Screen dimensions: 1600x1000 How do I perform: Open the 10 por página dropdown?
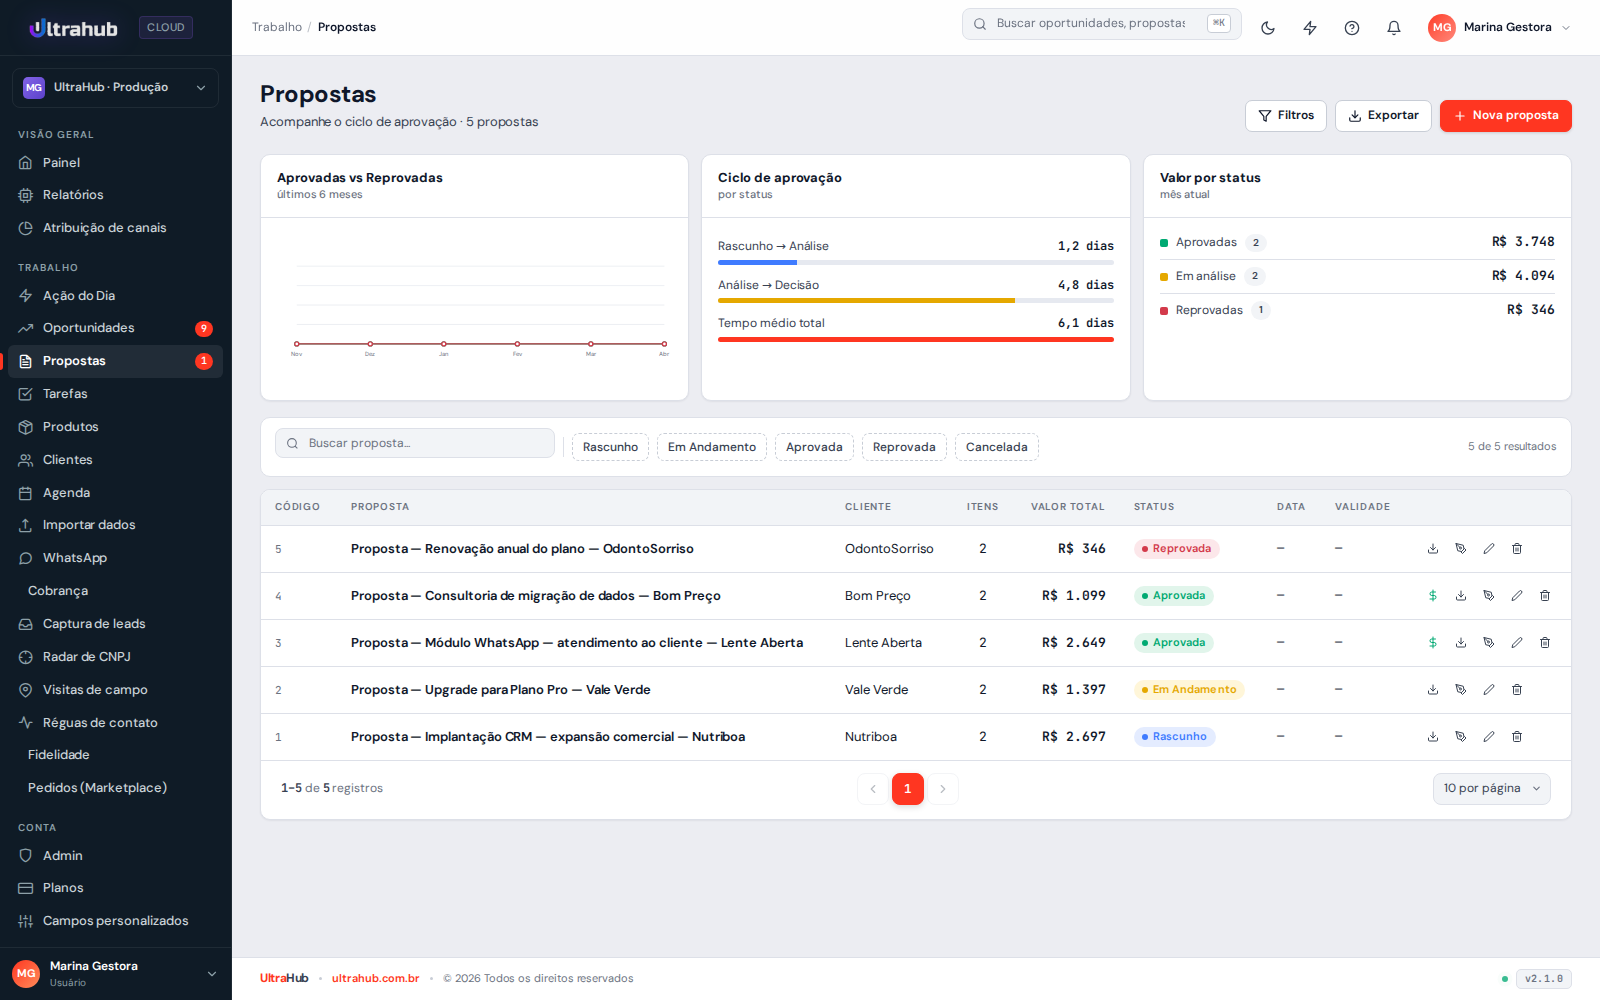click(x=1492, y=789)
